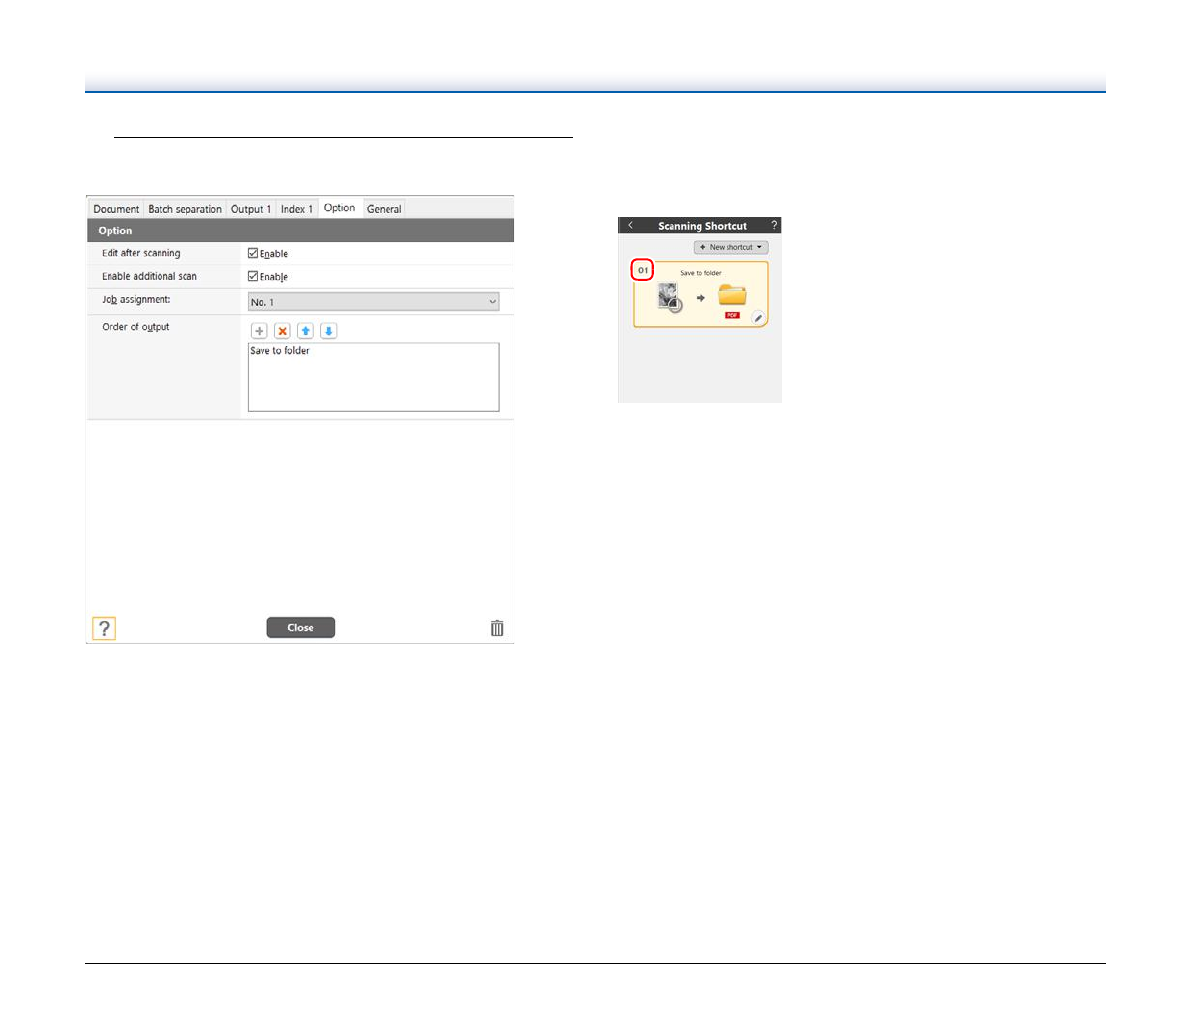Screen dimensions: 1190x1020
Task: Toggle Enable additional scan checkbox
Action: point(254,277)
